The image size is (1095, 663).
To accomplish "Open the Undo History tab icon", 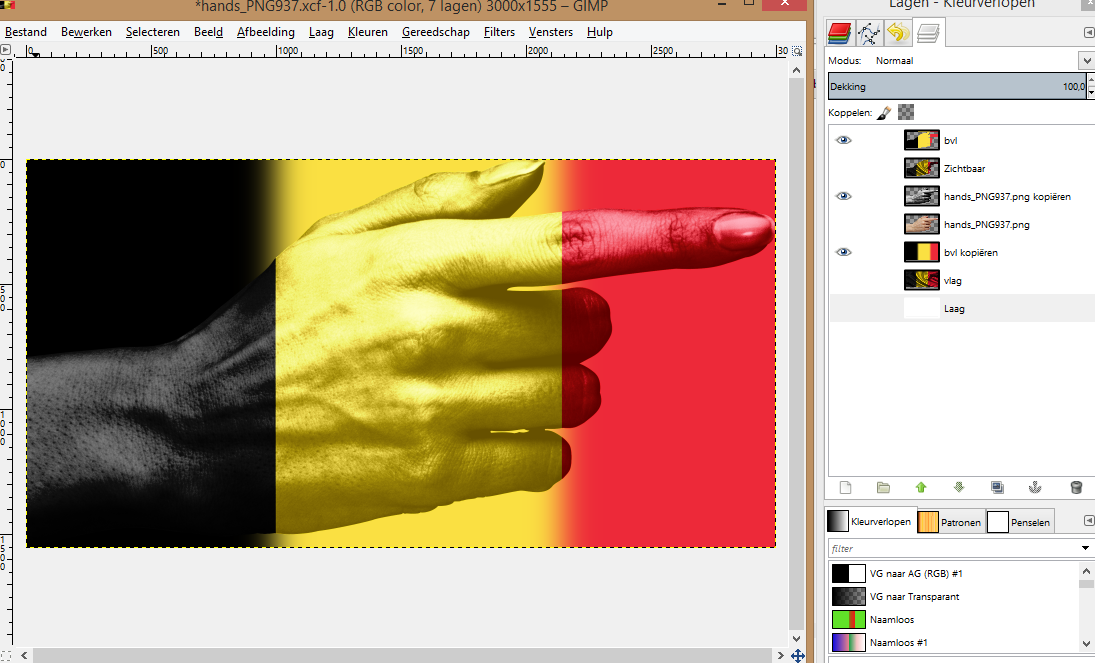I will [x=897, y=33].
